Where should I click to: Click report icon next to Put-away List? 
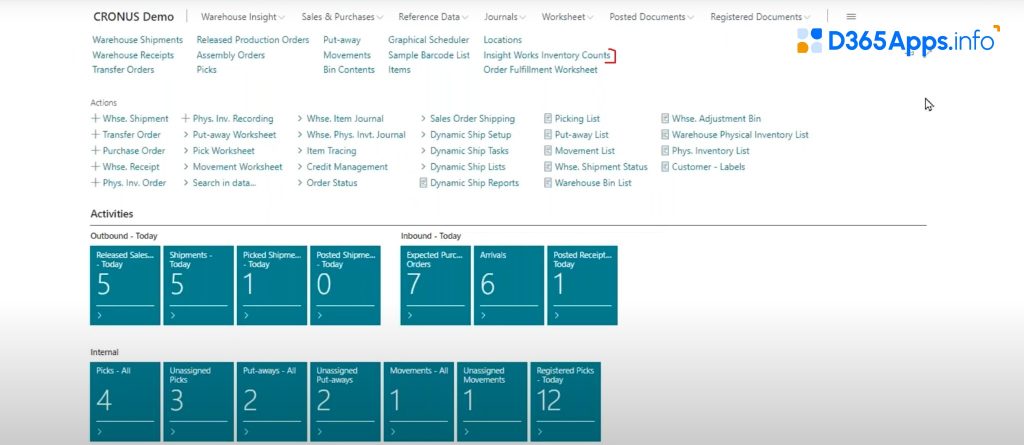click(x=548, y=135)
